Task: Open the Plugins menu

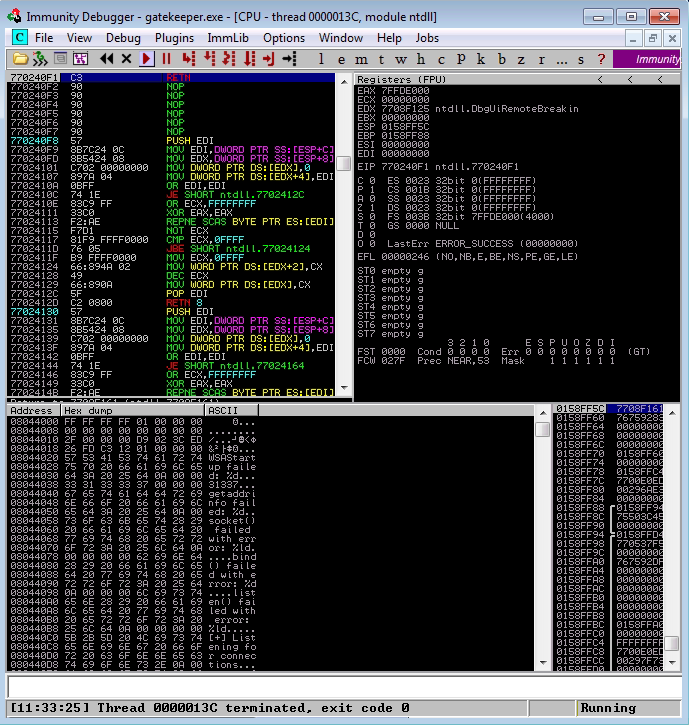Action: (174, 38)
